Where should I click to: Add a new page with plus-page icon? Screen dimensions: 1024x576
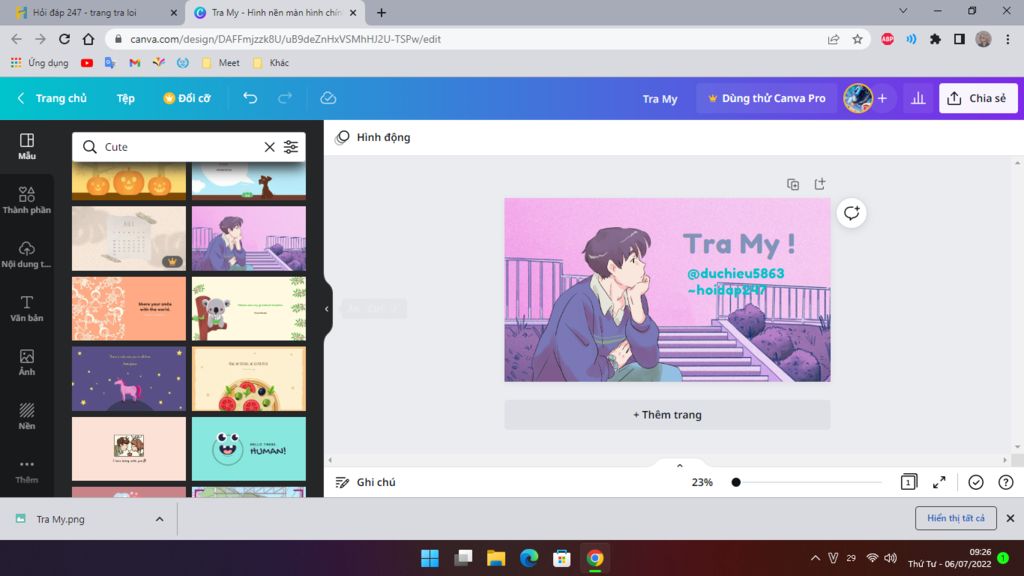click(820, 184)
